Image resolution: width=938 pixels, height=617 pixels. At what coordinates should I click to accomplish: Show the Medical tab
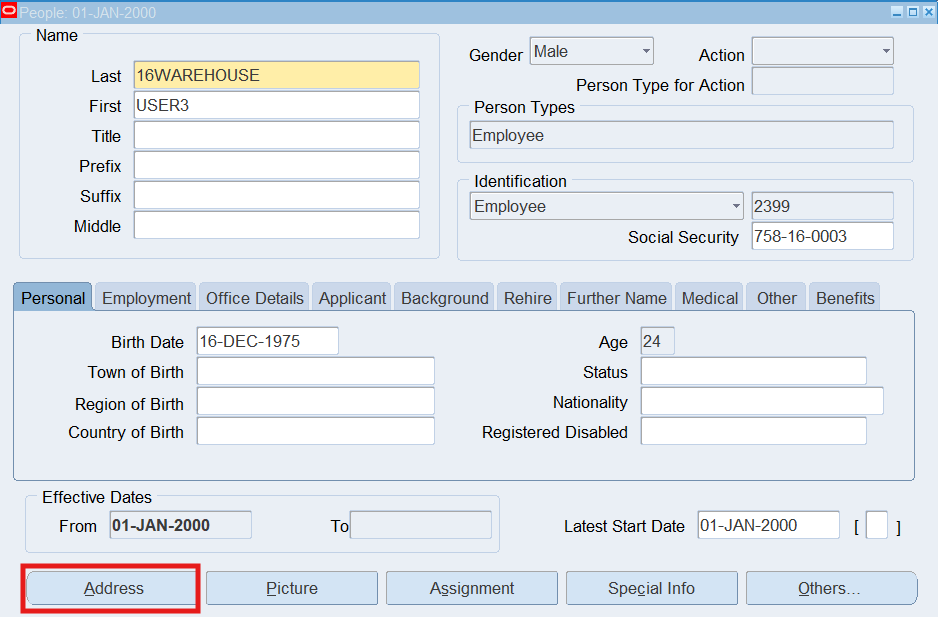pyautogui.click(x=710, y=298)
